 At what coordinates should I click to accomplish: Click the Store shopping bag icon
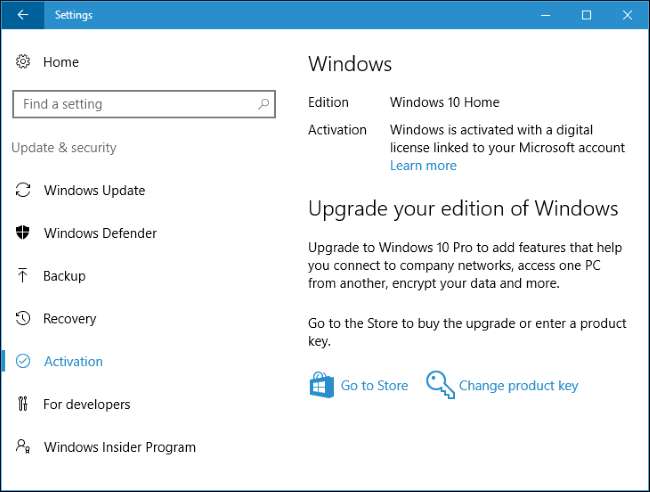(322, 385)
